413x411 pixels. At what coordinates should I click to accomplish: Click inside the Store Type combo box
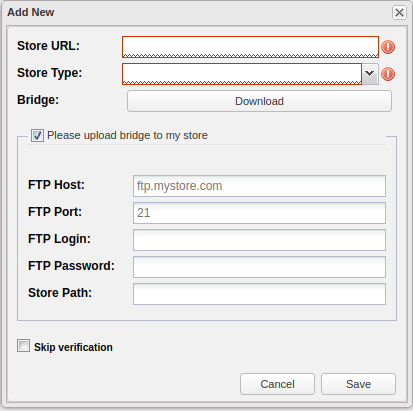pos(242,74)
